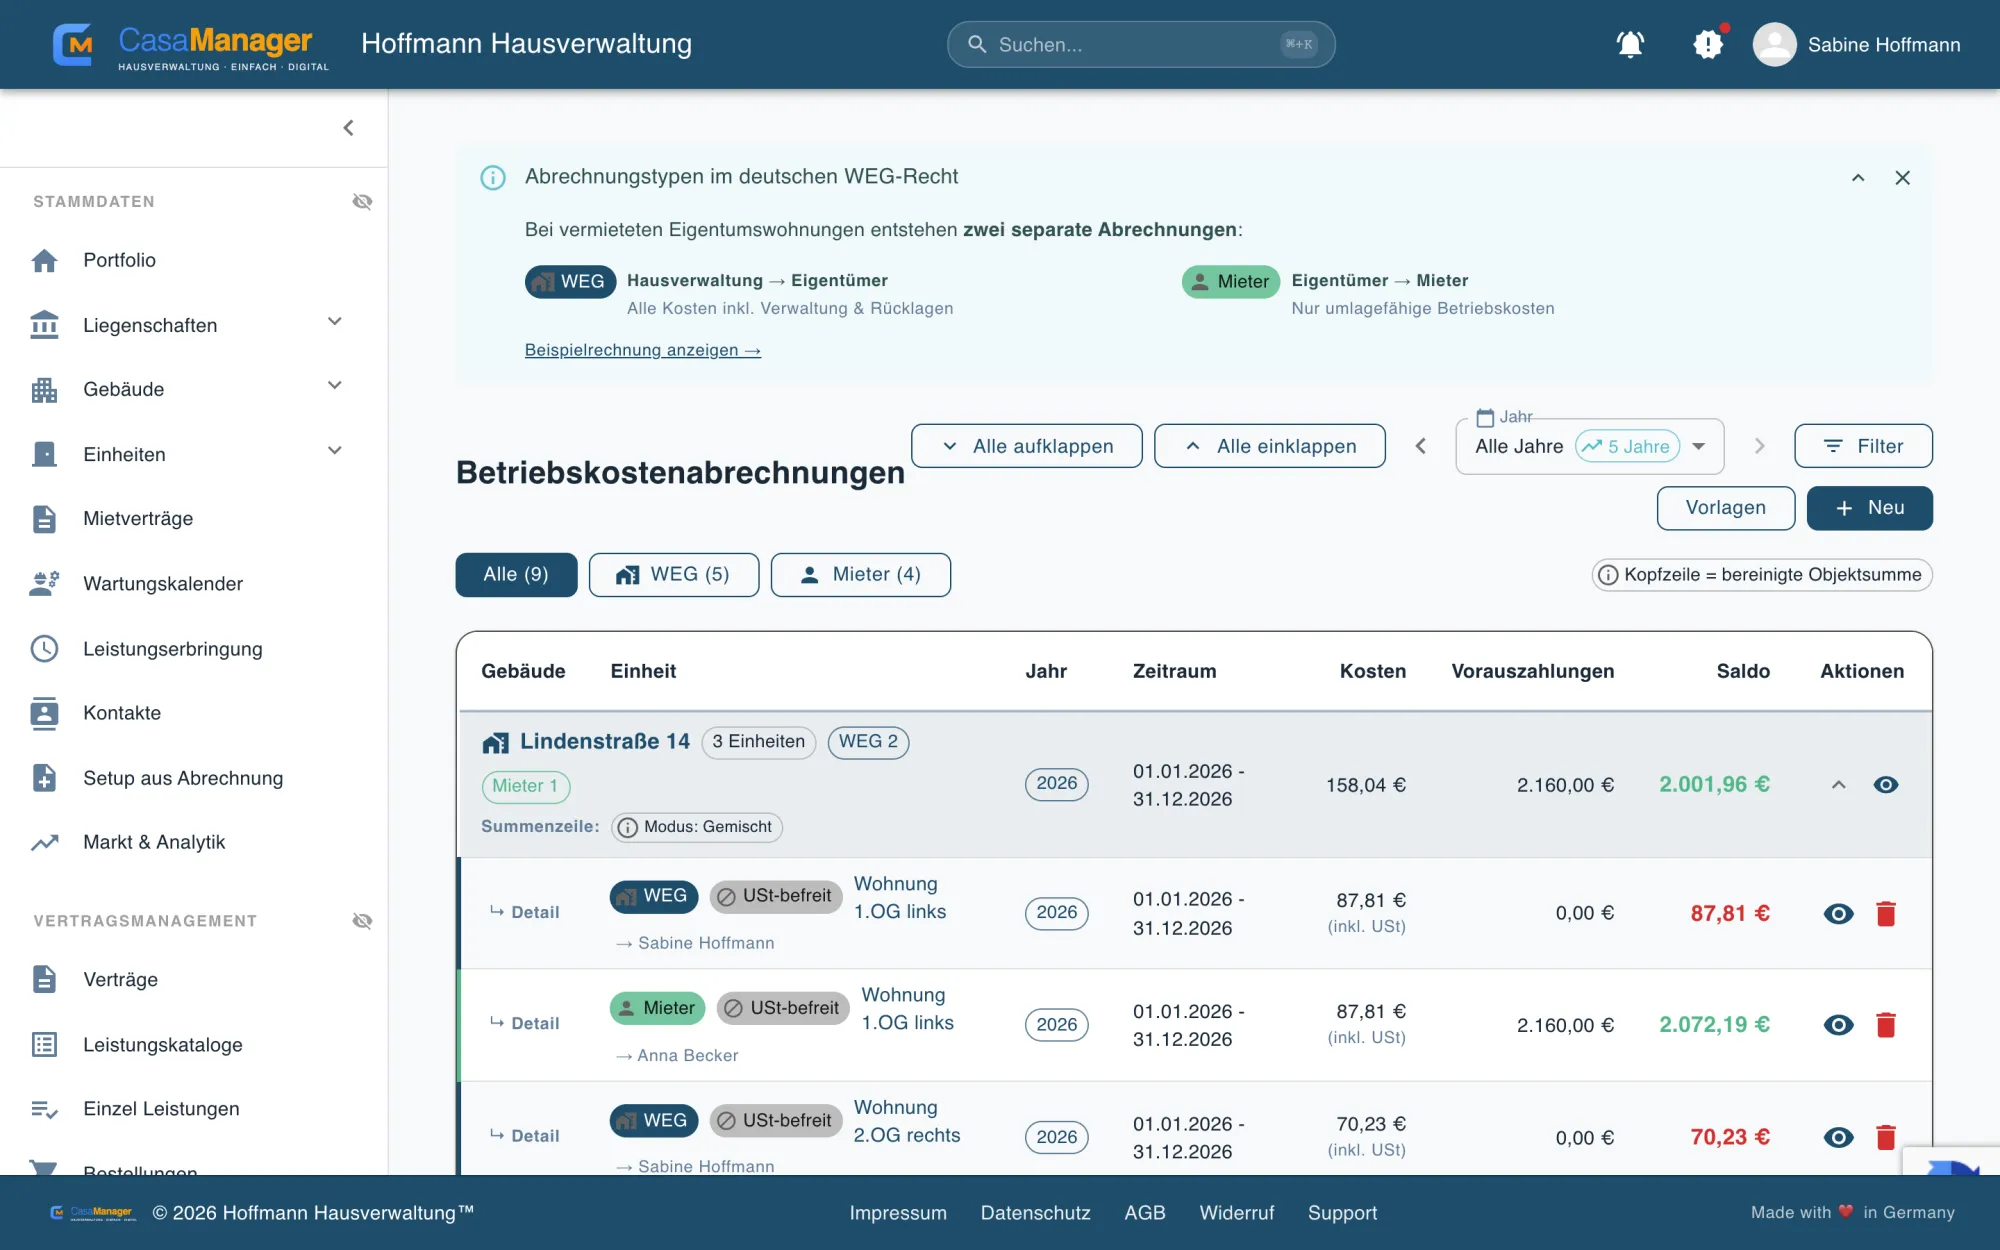Click the CasaManager logo
This screenshot has height=1250, width=2000.
[x=190, y=45]
